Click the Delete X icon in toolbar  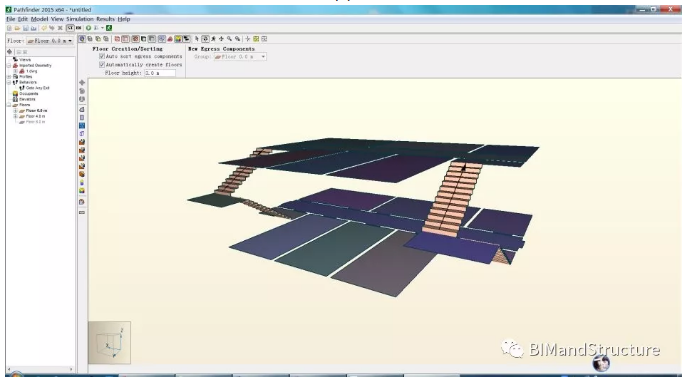coord(60,28)
